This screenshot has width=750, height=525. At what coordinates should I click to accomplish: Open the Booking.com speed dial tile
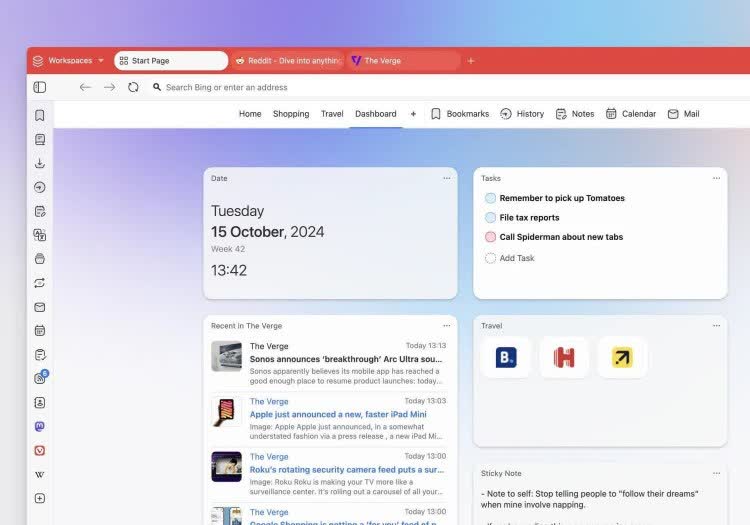pos(506,357)
